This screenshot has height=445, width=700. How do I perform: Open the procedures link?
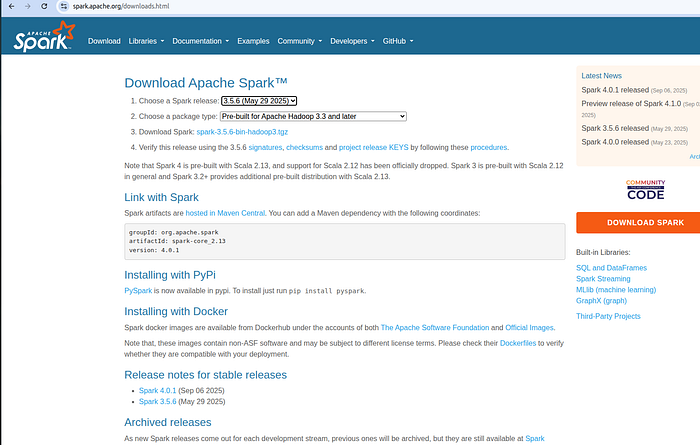tap(488, 147)
